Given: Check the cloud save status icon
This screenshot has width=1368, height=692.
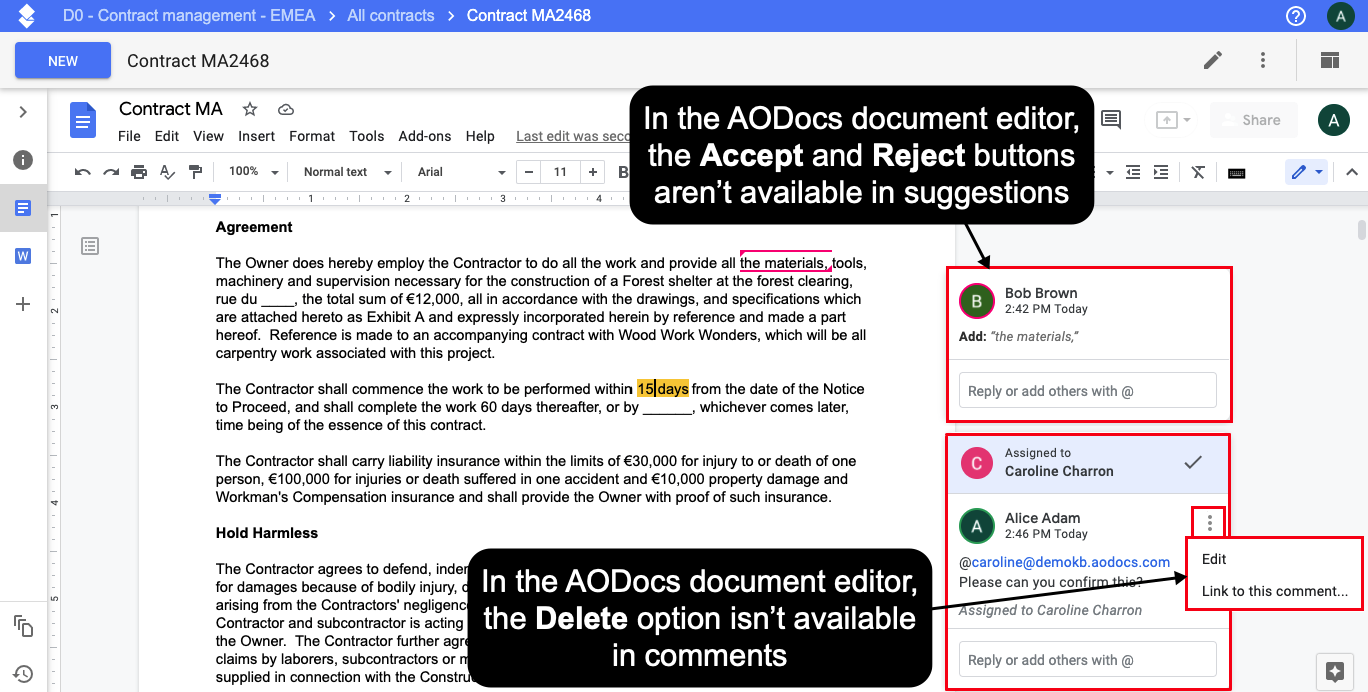Looking at the screenshot, I should coord(286,109).
